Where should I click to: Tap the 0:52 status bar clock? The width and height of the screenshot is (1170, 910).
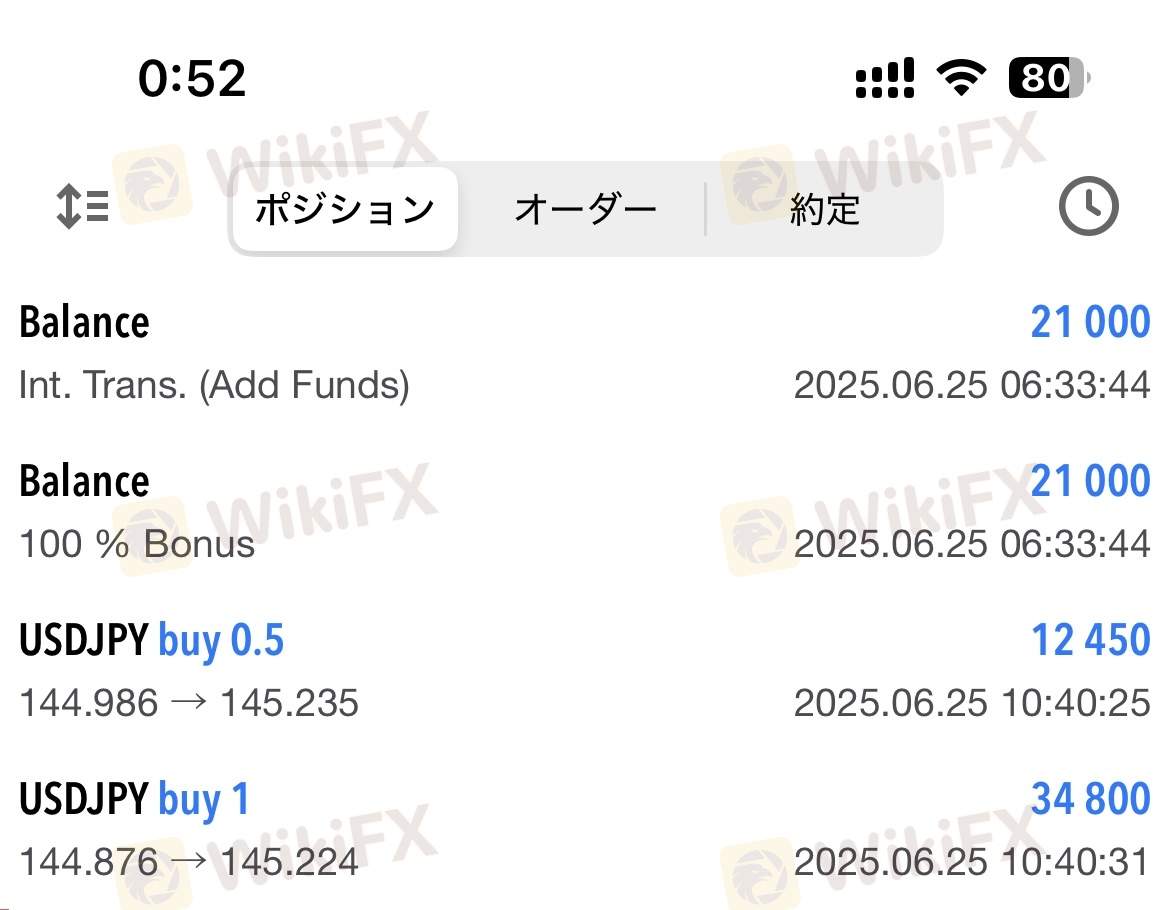(x=192, y=78)
